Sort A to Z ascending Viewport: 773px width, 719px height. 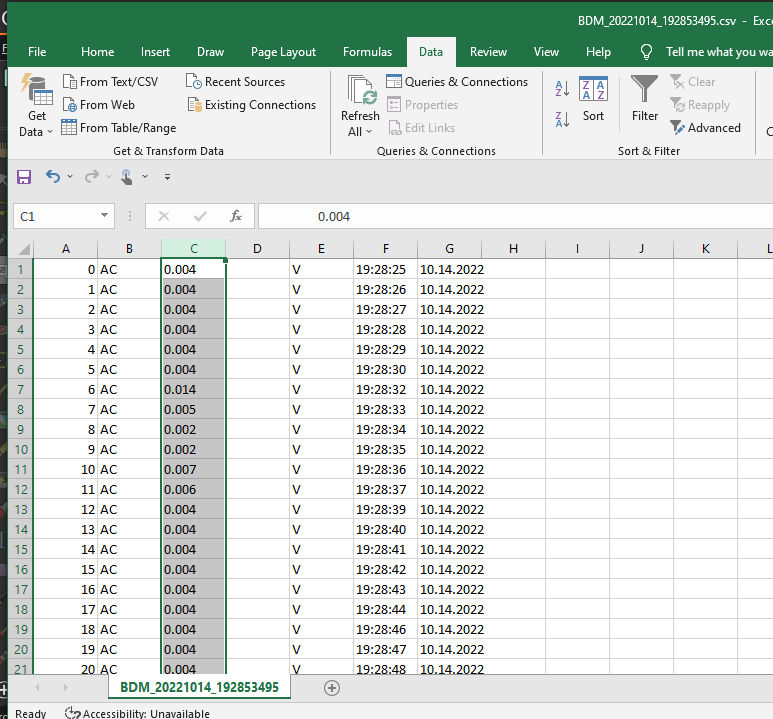[x=562, y=89]
